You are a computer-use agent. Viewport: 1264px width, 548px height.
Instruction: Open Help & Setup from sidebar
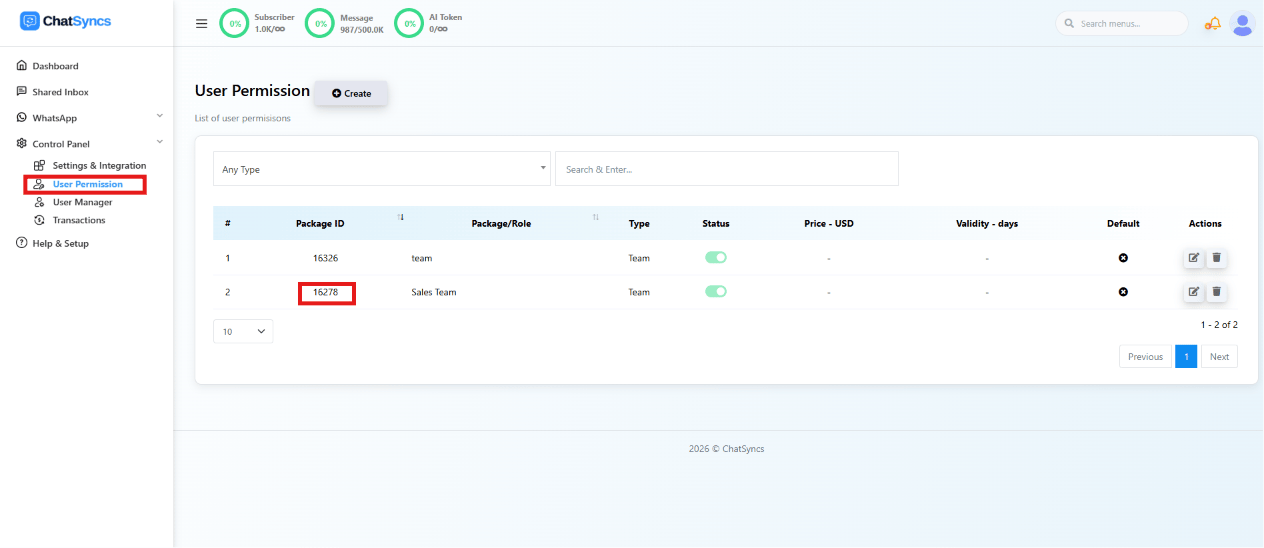click(x=60, y=243)
